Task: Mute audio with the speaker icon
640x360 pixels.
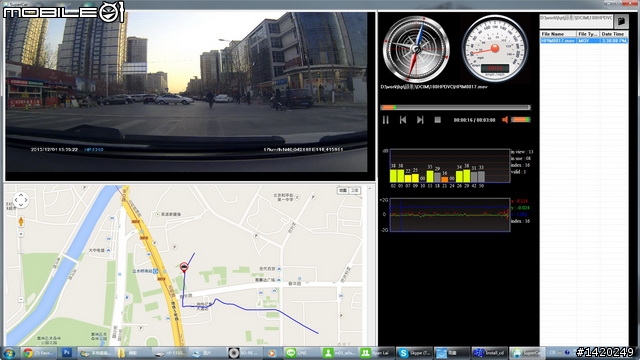Action: (x=505, y=120)
